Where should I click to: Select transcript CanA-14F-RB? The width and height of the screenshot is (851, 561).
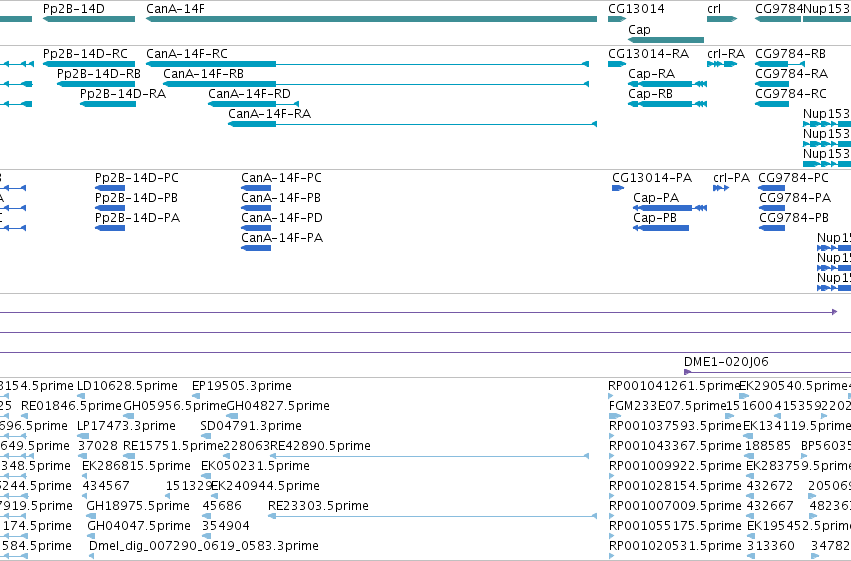(376, 84)
